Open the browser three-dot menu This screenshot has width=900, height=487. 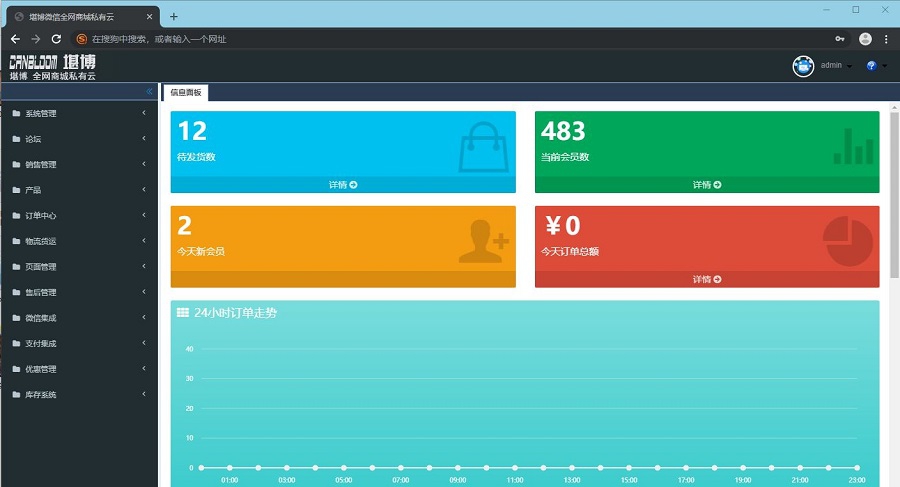pos(886,39)
